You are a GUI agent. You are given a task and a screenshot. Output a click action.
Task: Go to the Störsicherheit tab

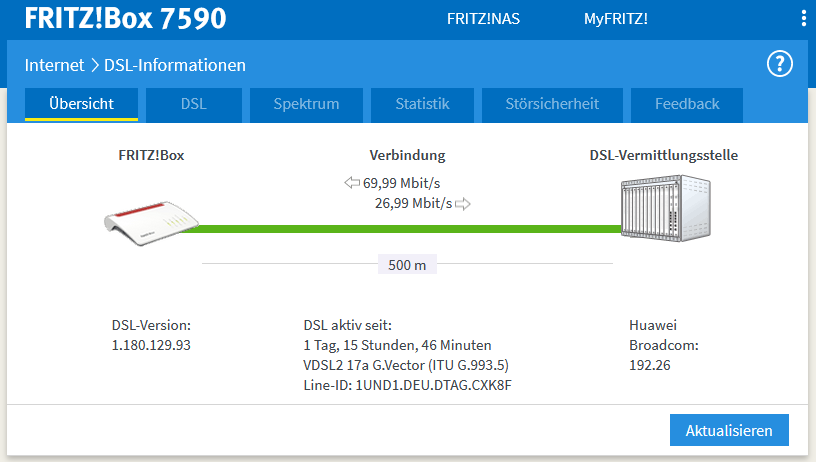[552, 105]
